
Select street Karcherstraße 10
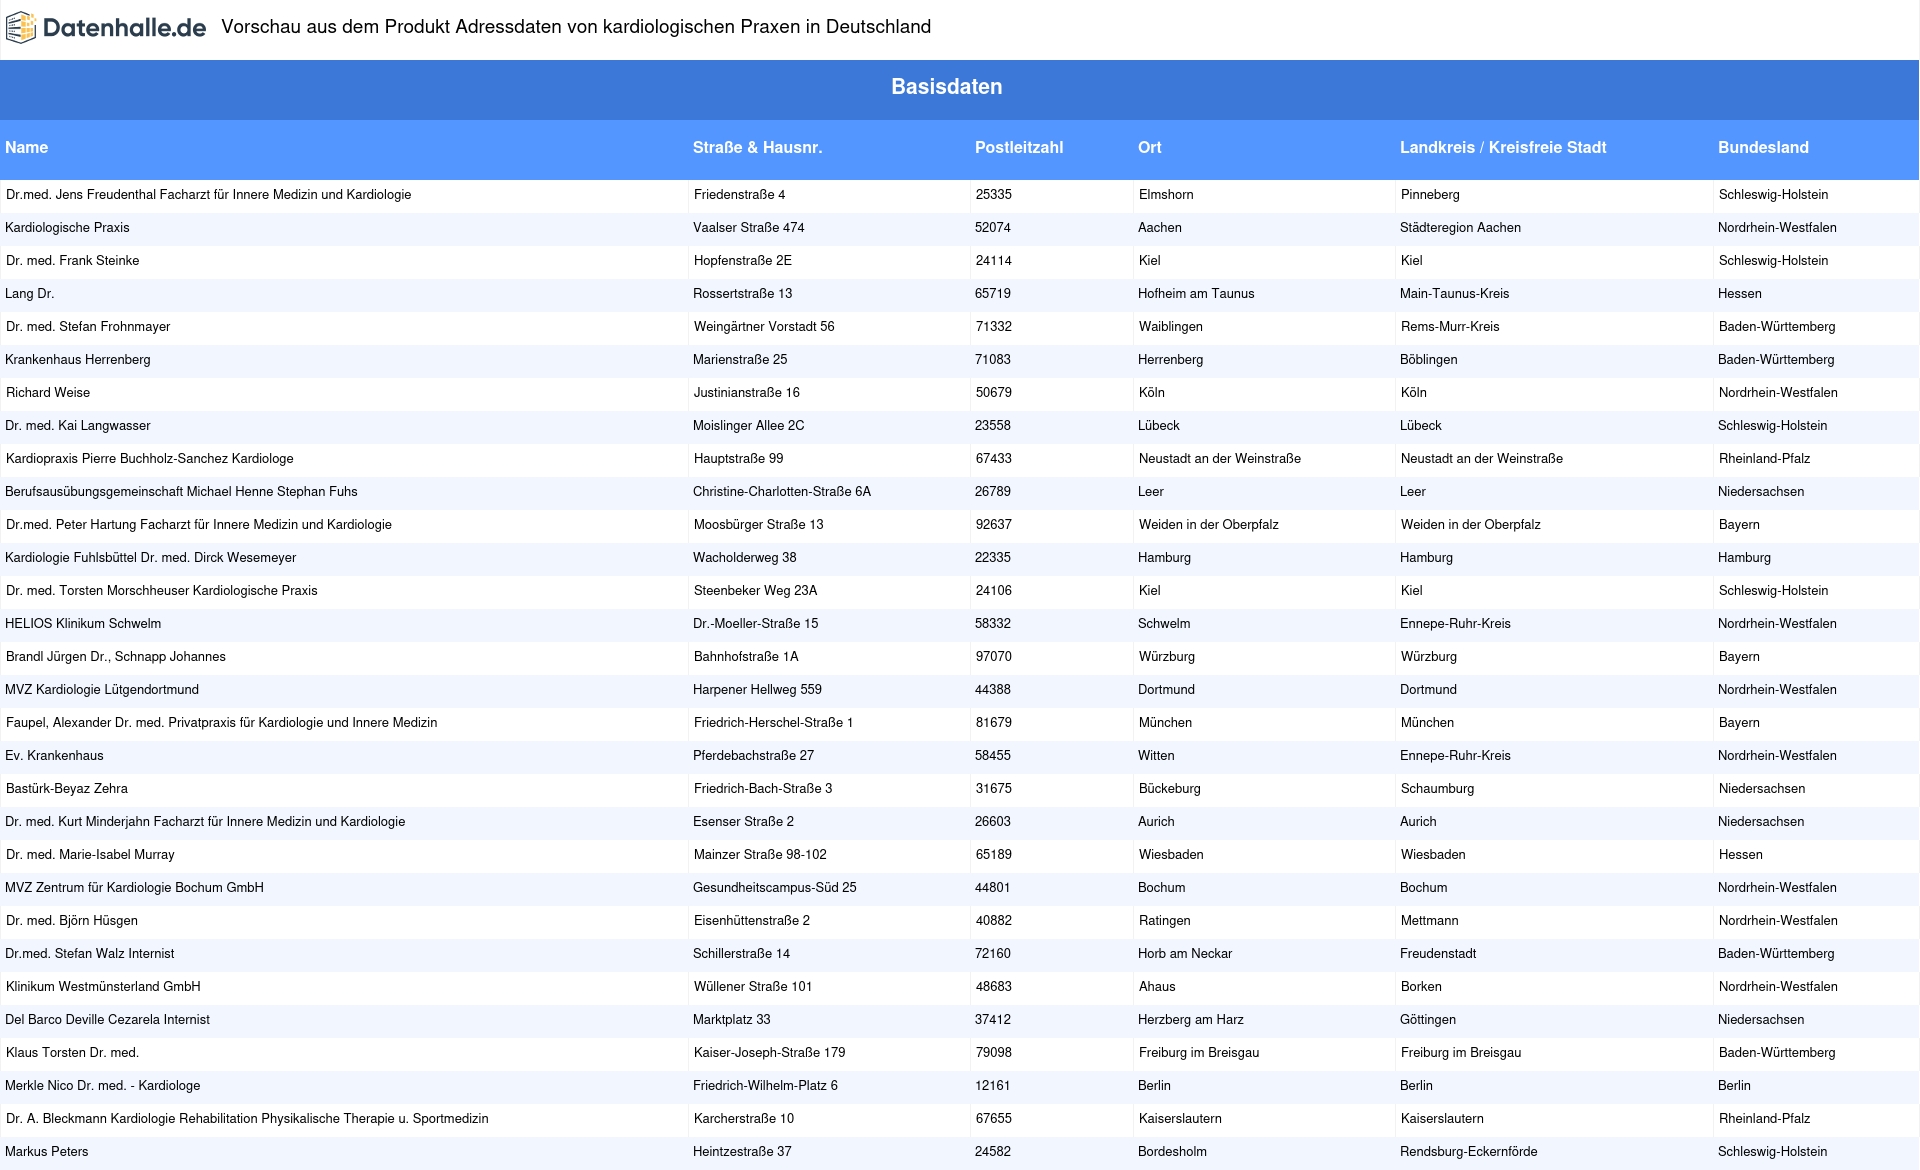coord(743,1119)
